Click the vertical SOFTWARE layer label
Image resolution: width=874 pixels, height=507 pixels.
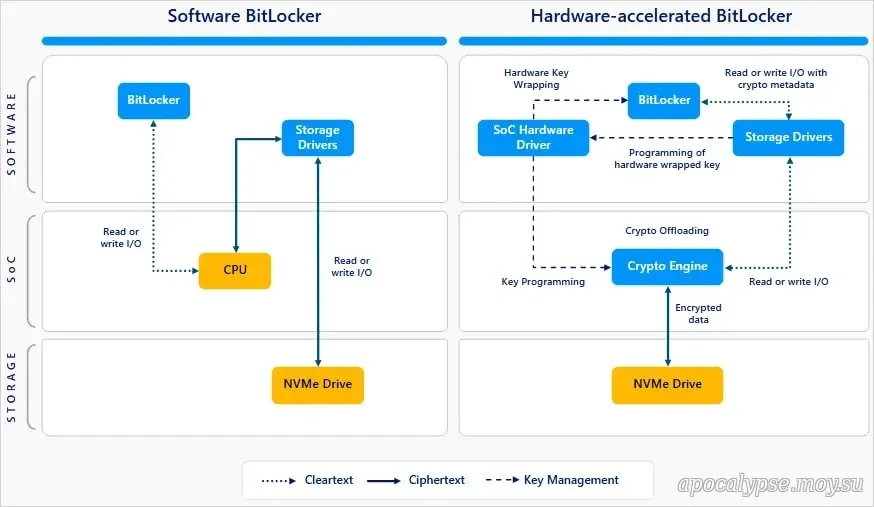11,134
